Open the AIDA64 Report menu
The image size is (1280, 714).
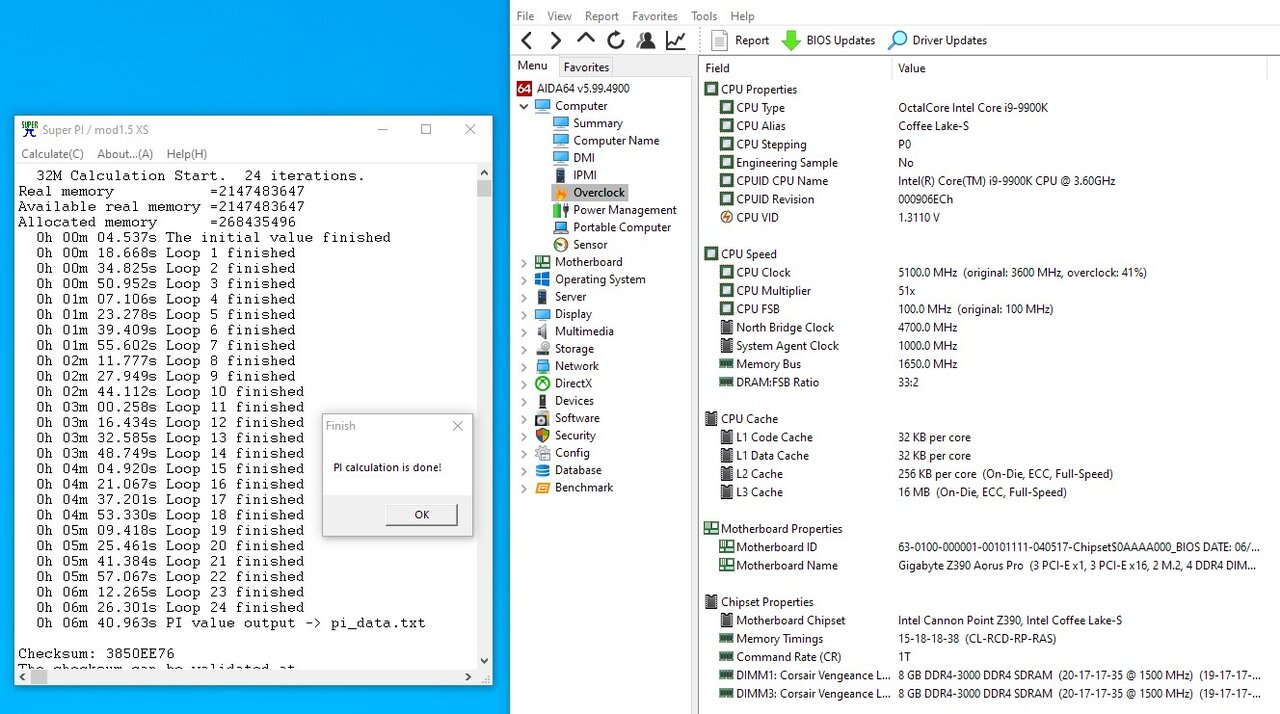(x=602, y=16)
